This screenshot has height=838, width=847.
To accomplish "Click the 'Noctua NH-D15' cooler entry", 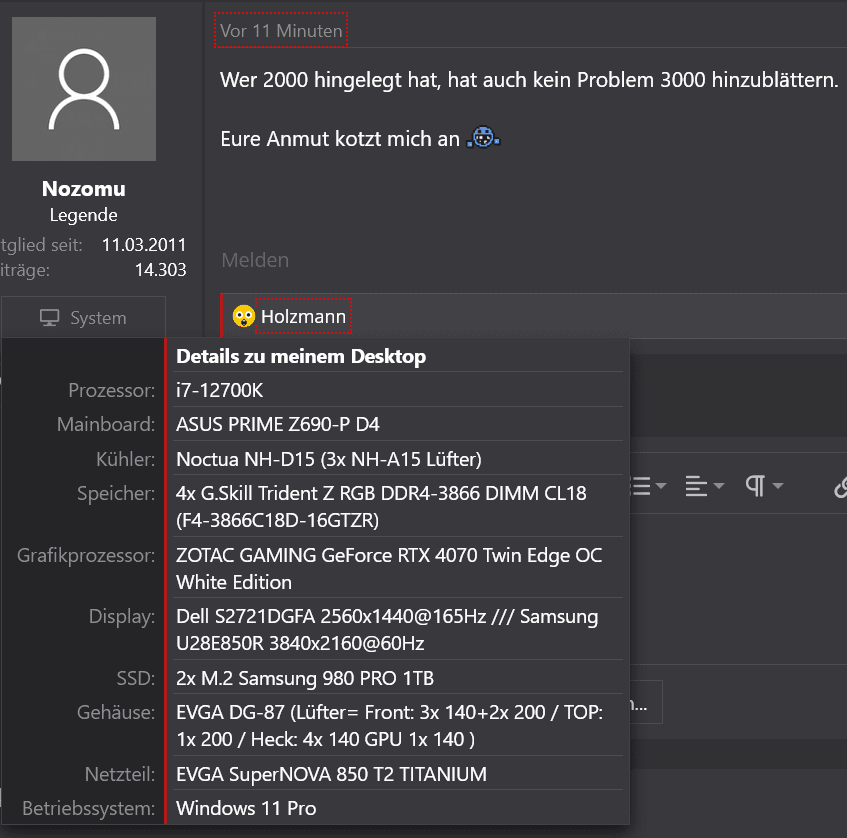I will [328, 459].
